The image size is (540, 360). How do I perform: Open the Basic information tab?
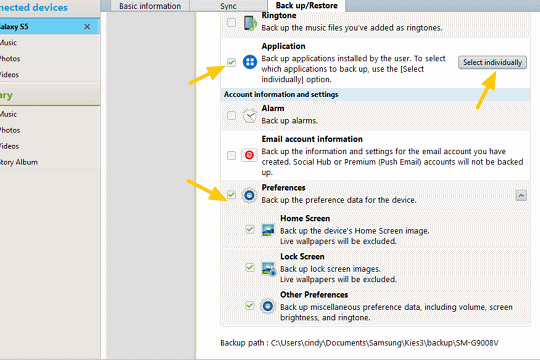point(150,6)
